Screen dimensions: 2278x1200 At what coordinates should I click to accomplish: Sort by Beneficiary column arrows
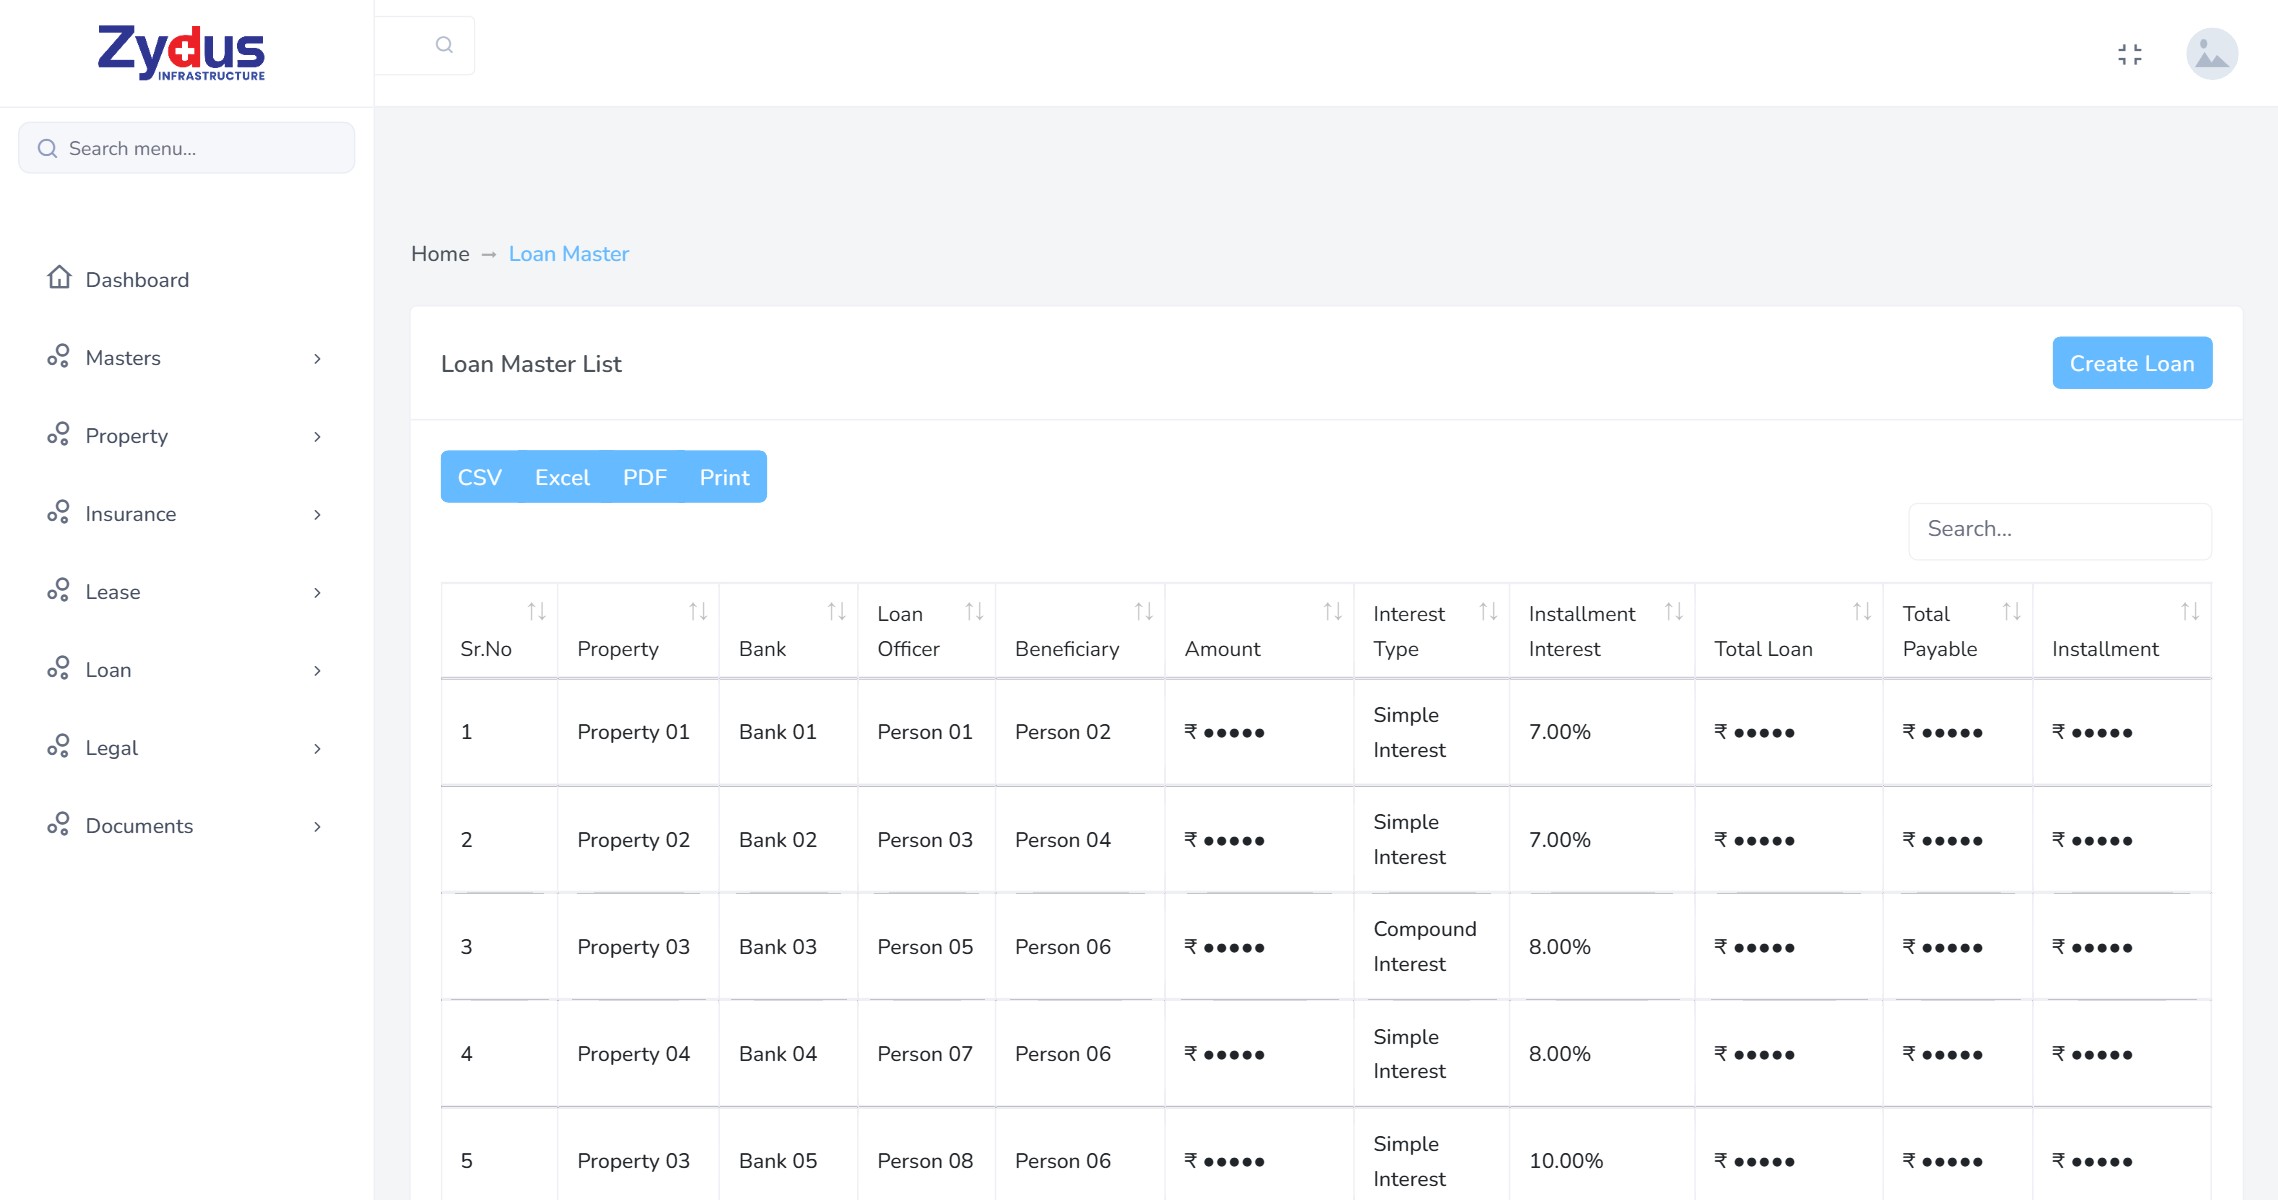[1144, 611]
